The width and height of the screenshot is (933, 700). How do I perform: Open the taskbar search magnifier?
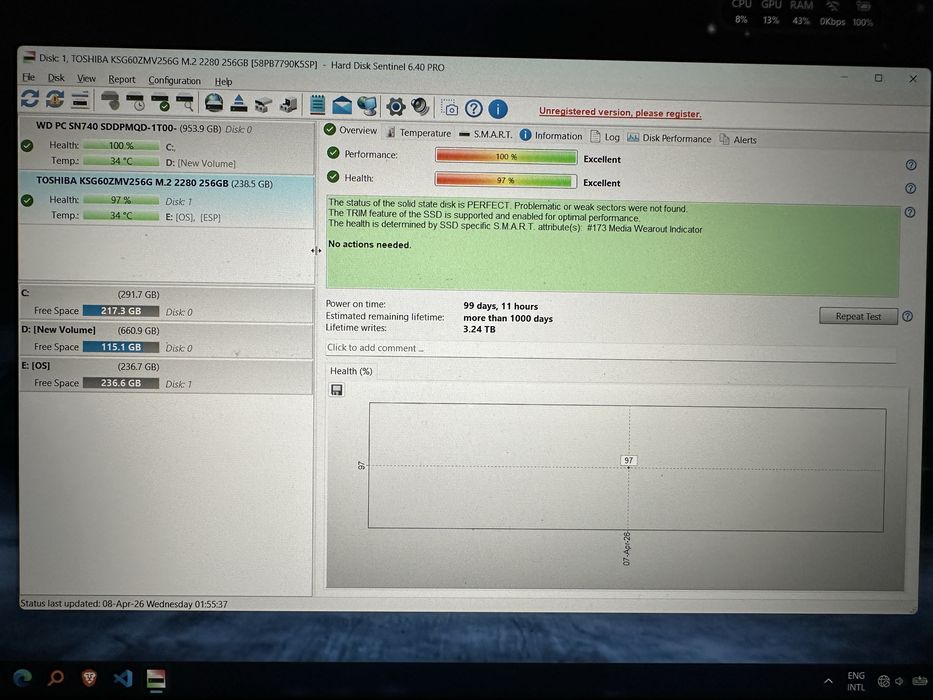point(56,677)
